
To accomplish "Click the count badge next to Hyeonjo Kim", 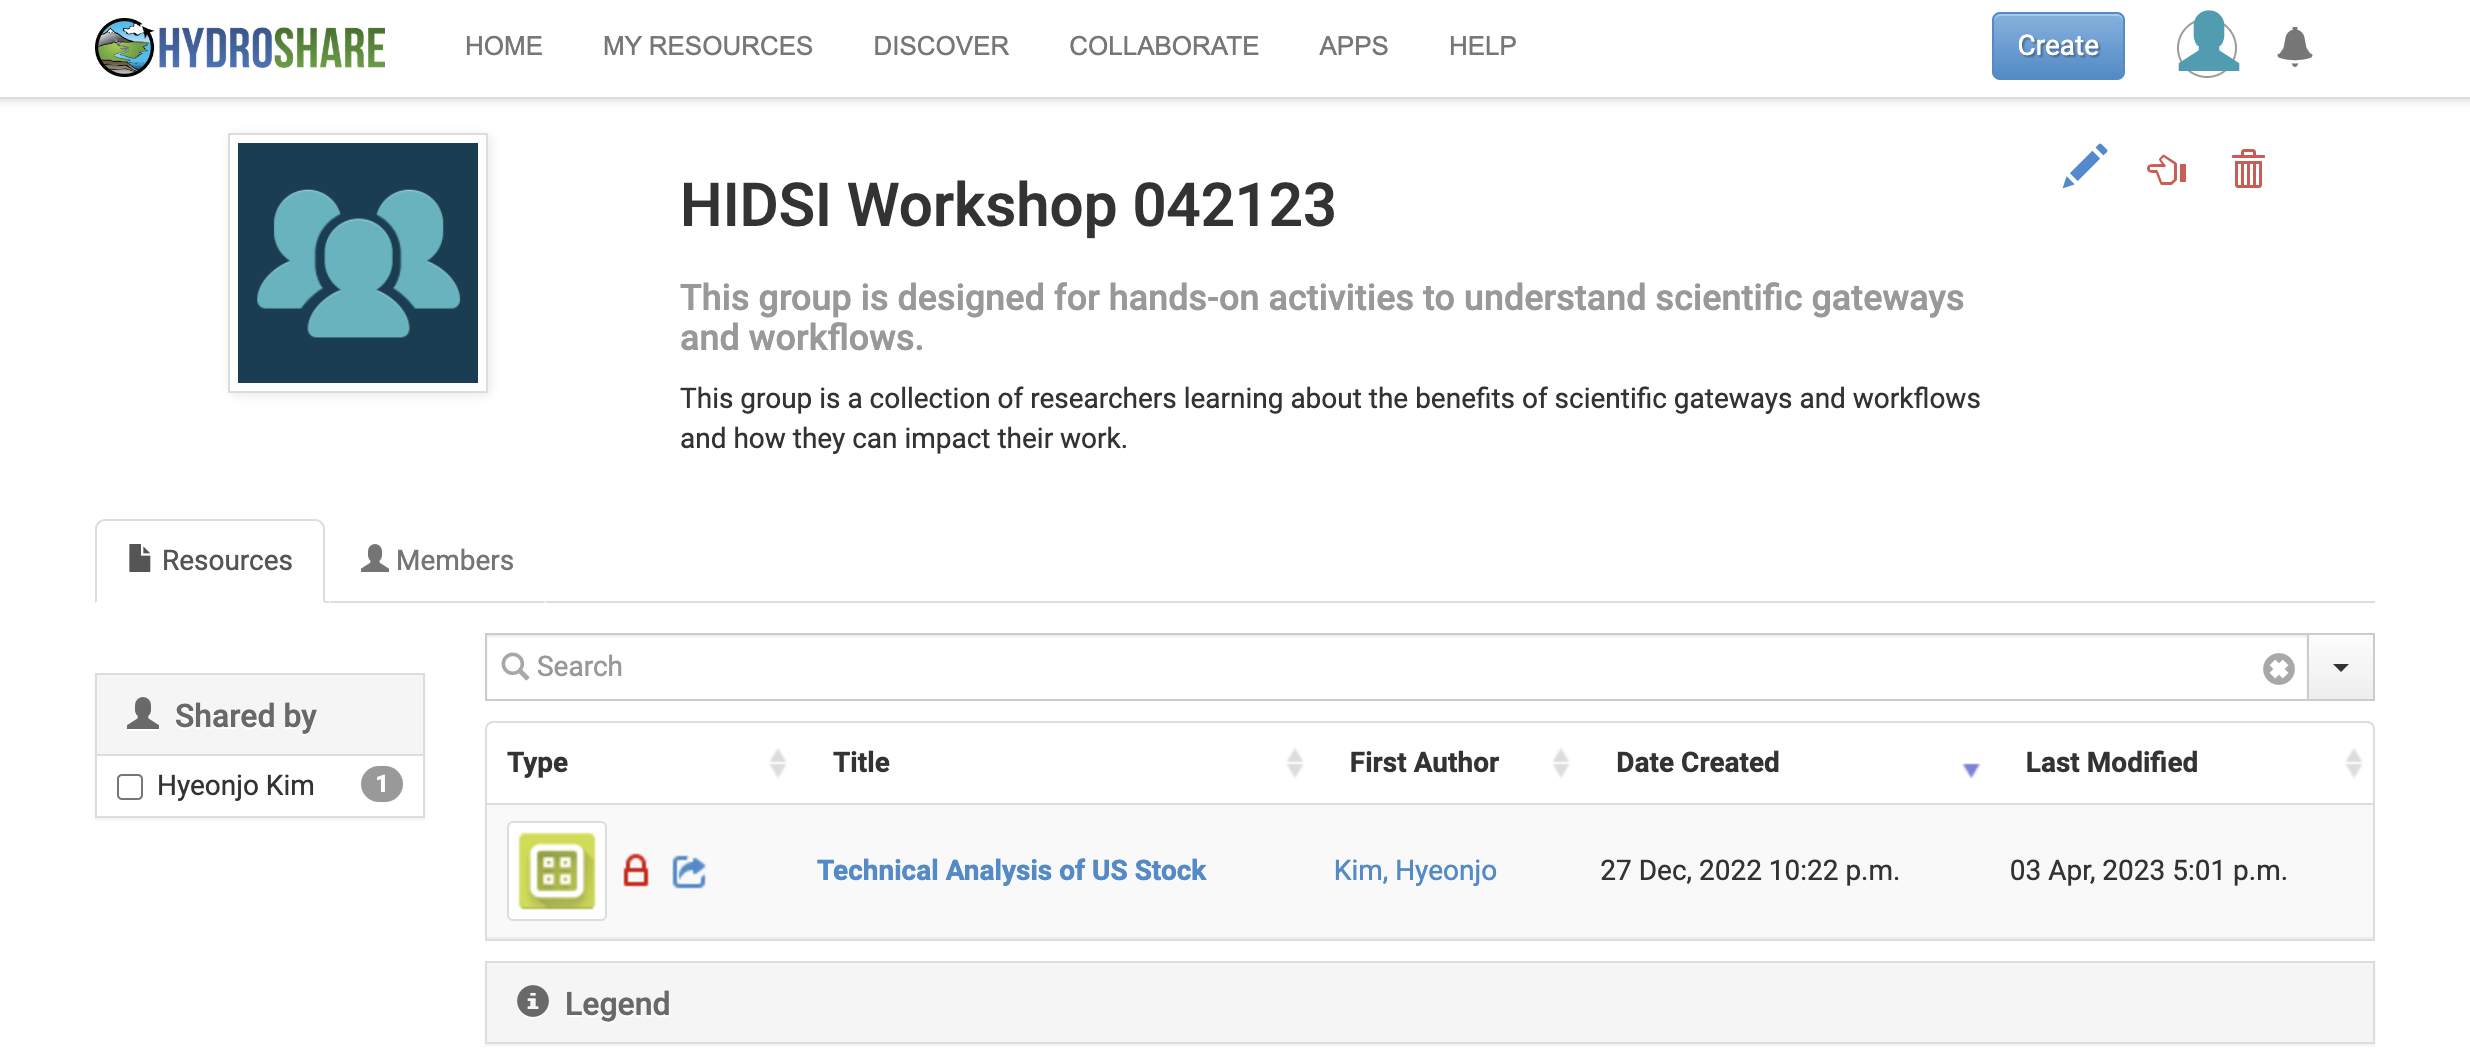I will pyautogui.click(x=382, y=785).
